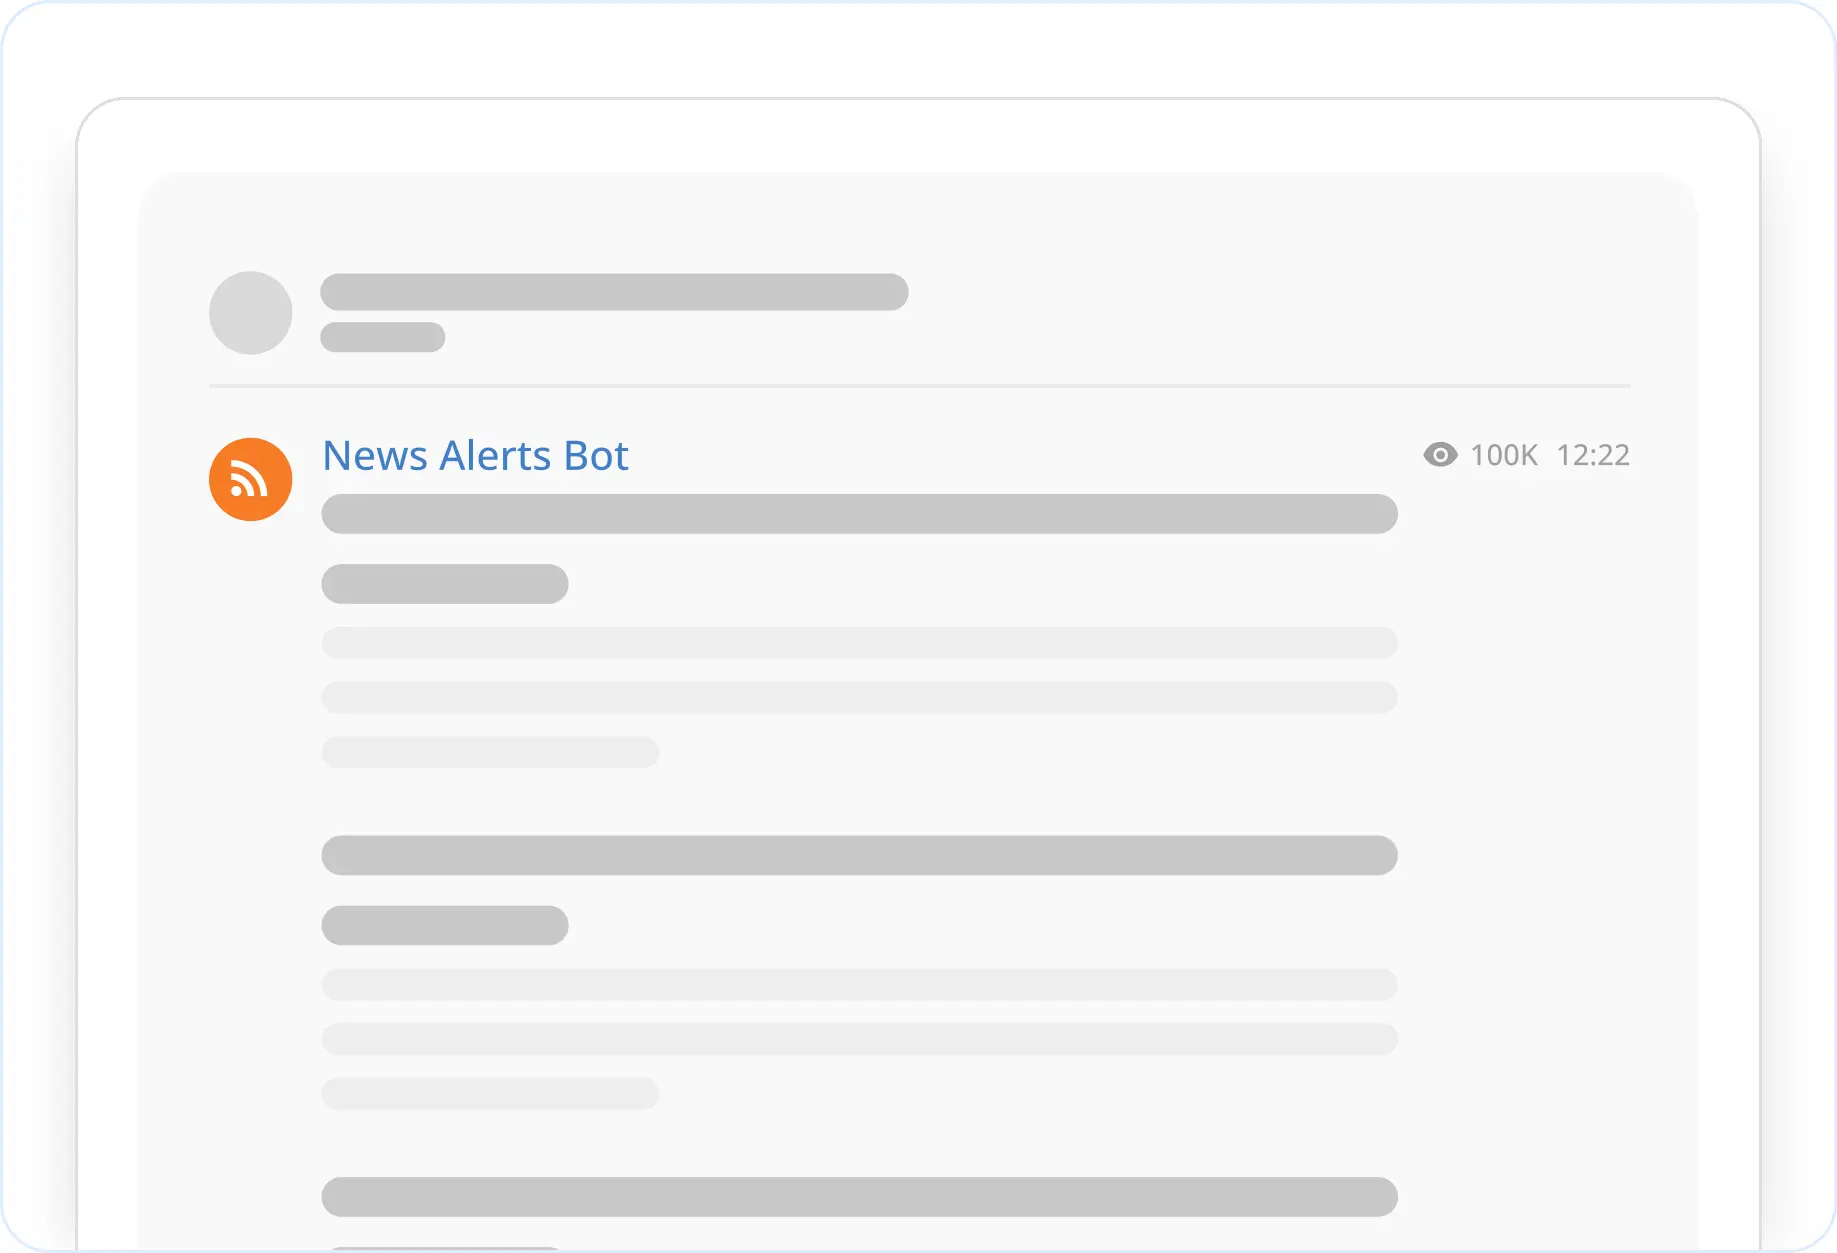Click the short subtitle placeholder under header title
Viewport: 1837px width, 1253px height.
382,337
